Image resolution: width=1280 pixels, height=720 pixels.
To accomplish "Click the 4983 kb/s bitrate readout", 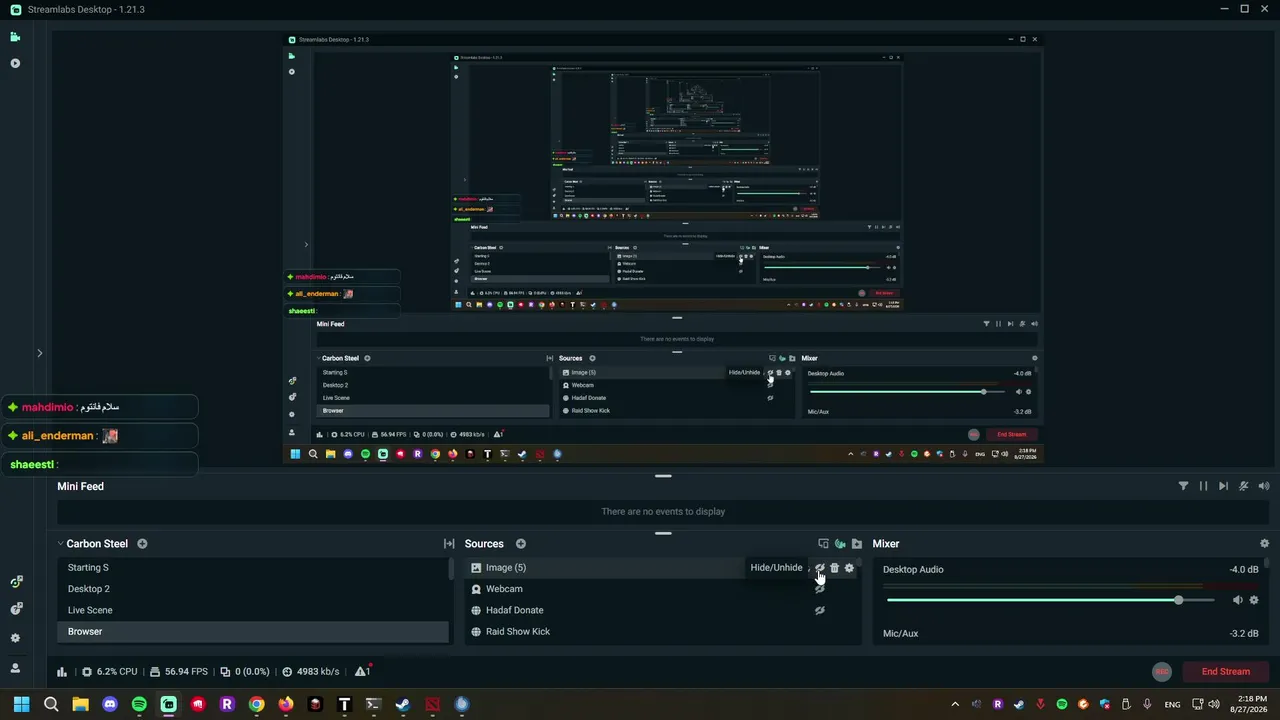I will [x=311, y=672].
